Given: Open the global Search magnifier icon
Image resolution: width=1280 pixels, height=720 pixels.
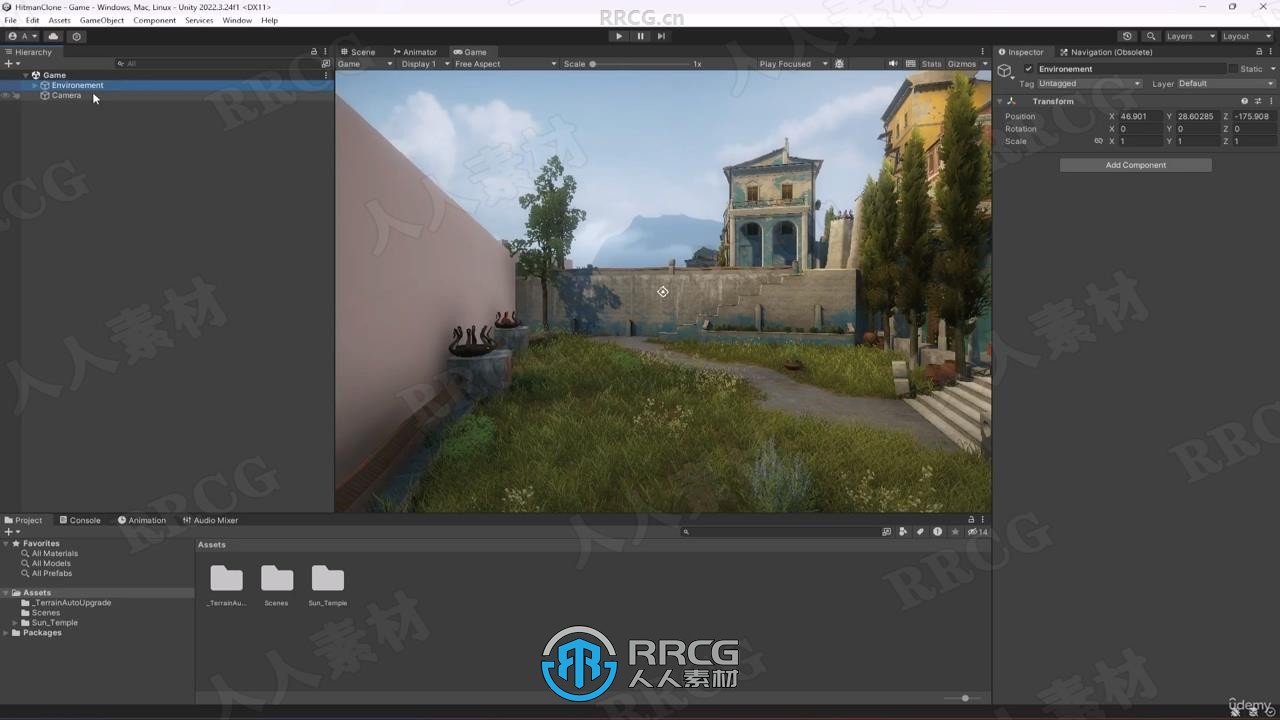Looking at the screenshot, I should coord(1151,36).
